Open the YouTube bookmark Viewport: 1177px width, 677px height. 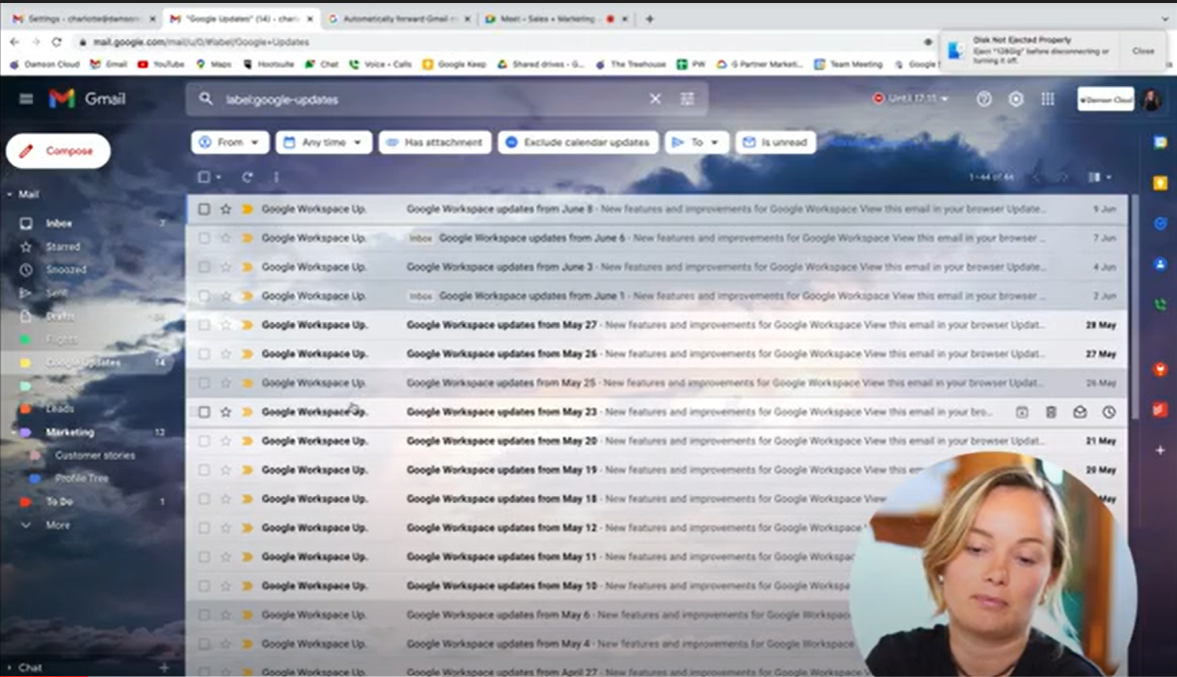coord(161,65)
